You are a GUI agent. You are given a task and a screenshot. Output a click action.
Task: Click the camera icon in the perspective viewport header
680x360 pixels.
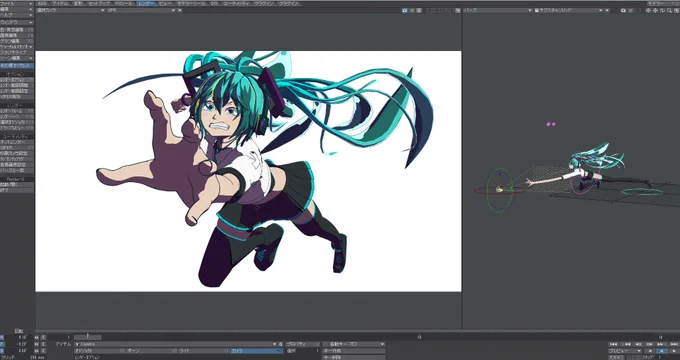(623, 10)
